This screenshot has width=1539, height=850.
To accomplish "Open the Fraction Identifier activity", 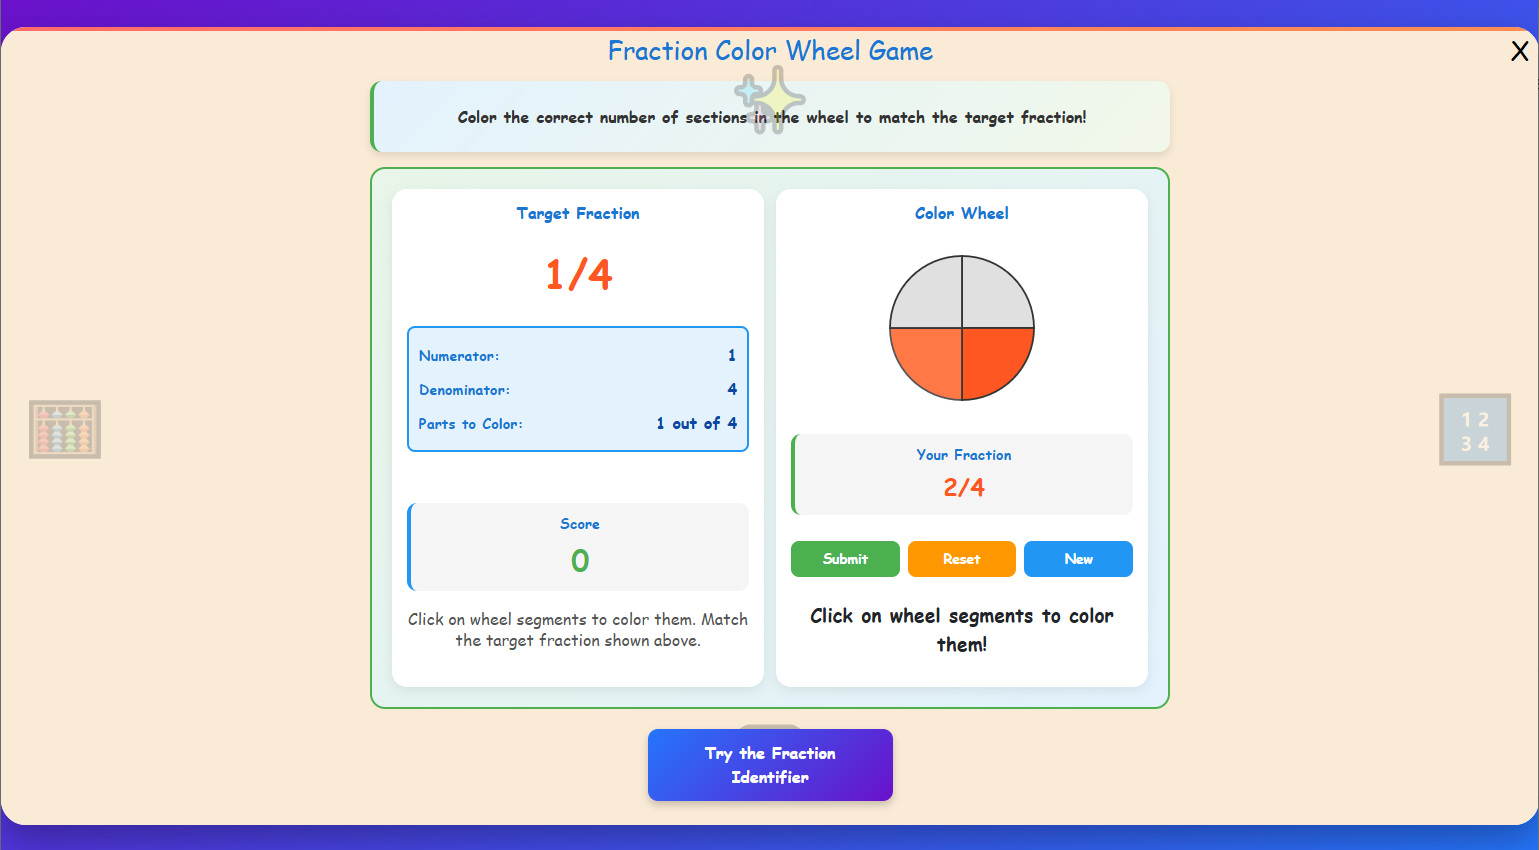I will point(770,765).
